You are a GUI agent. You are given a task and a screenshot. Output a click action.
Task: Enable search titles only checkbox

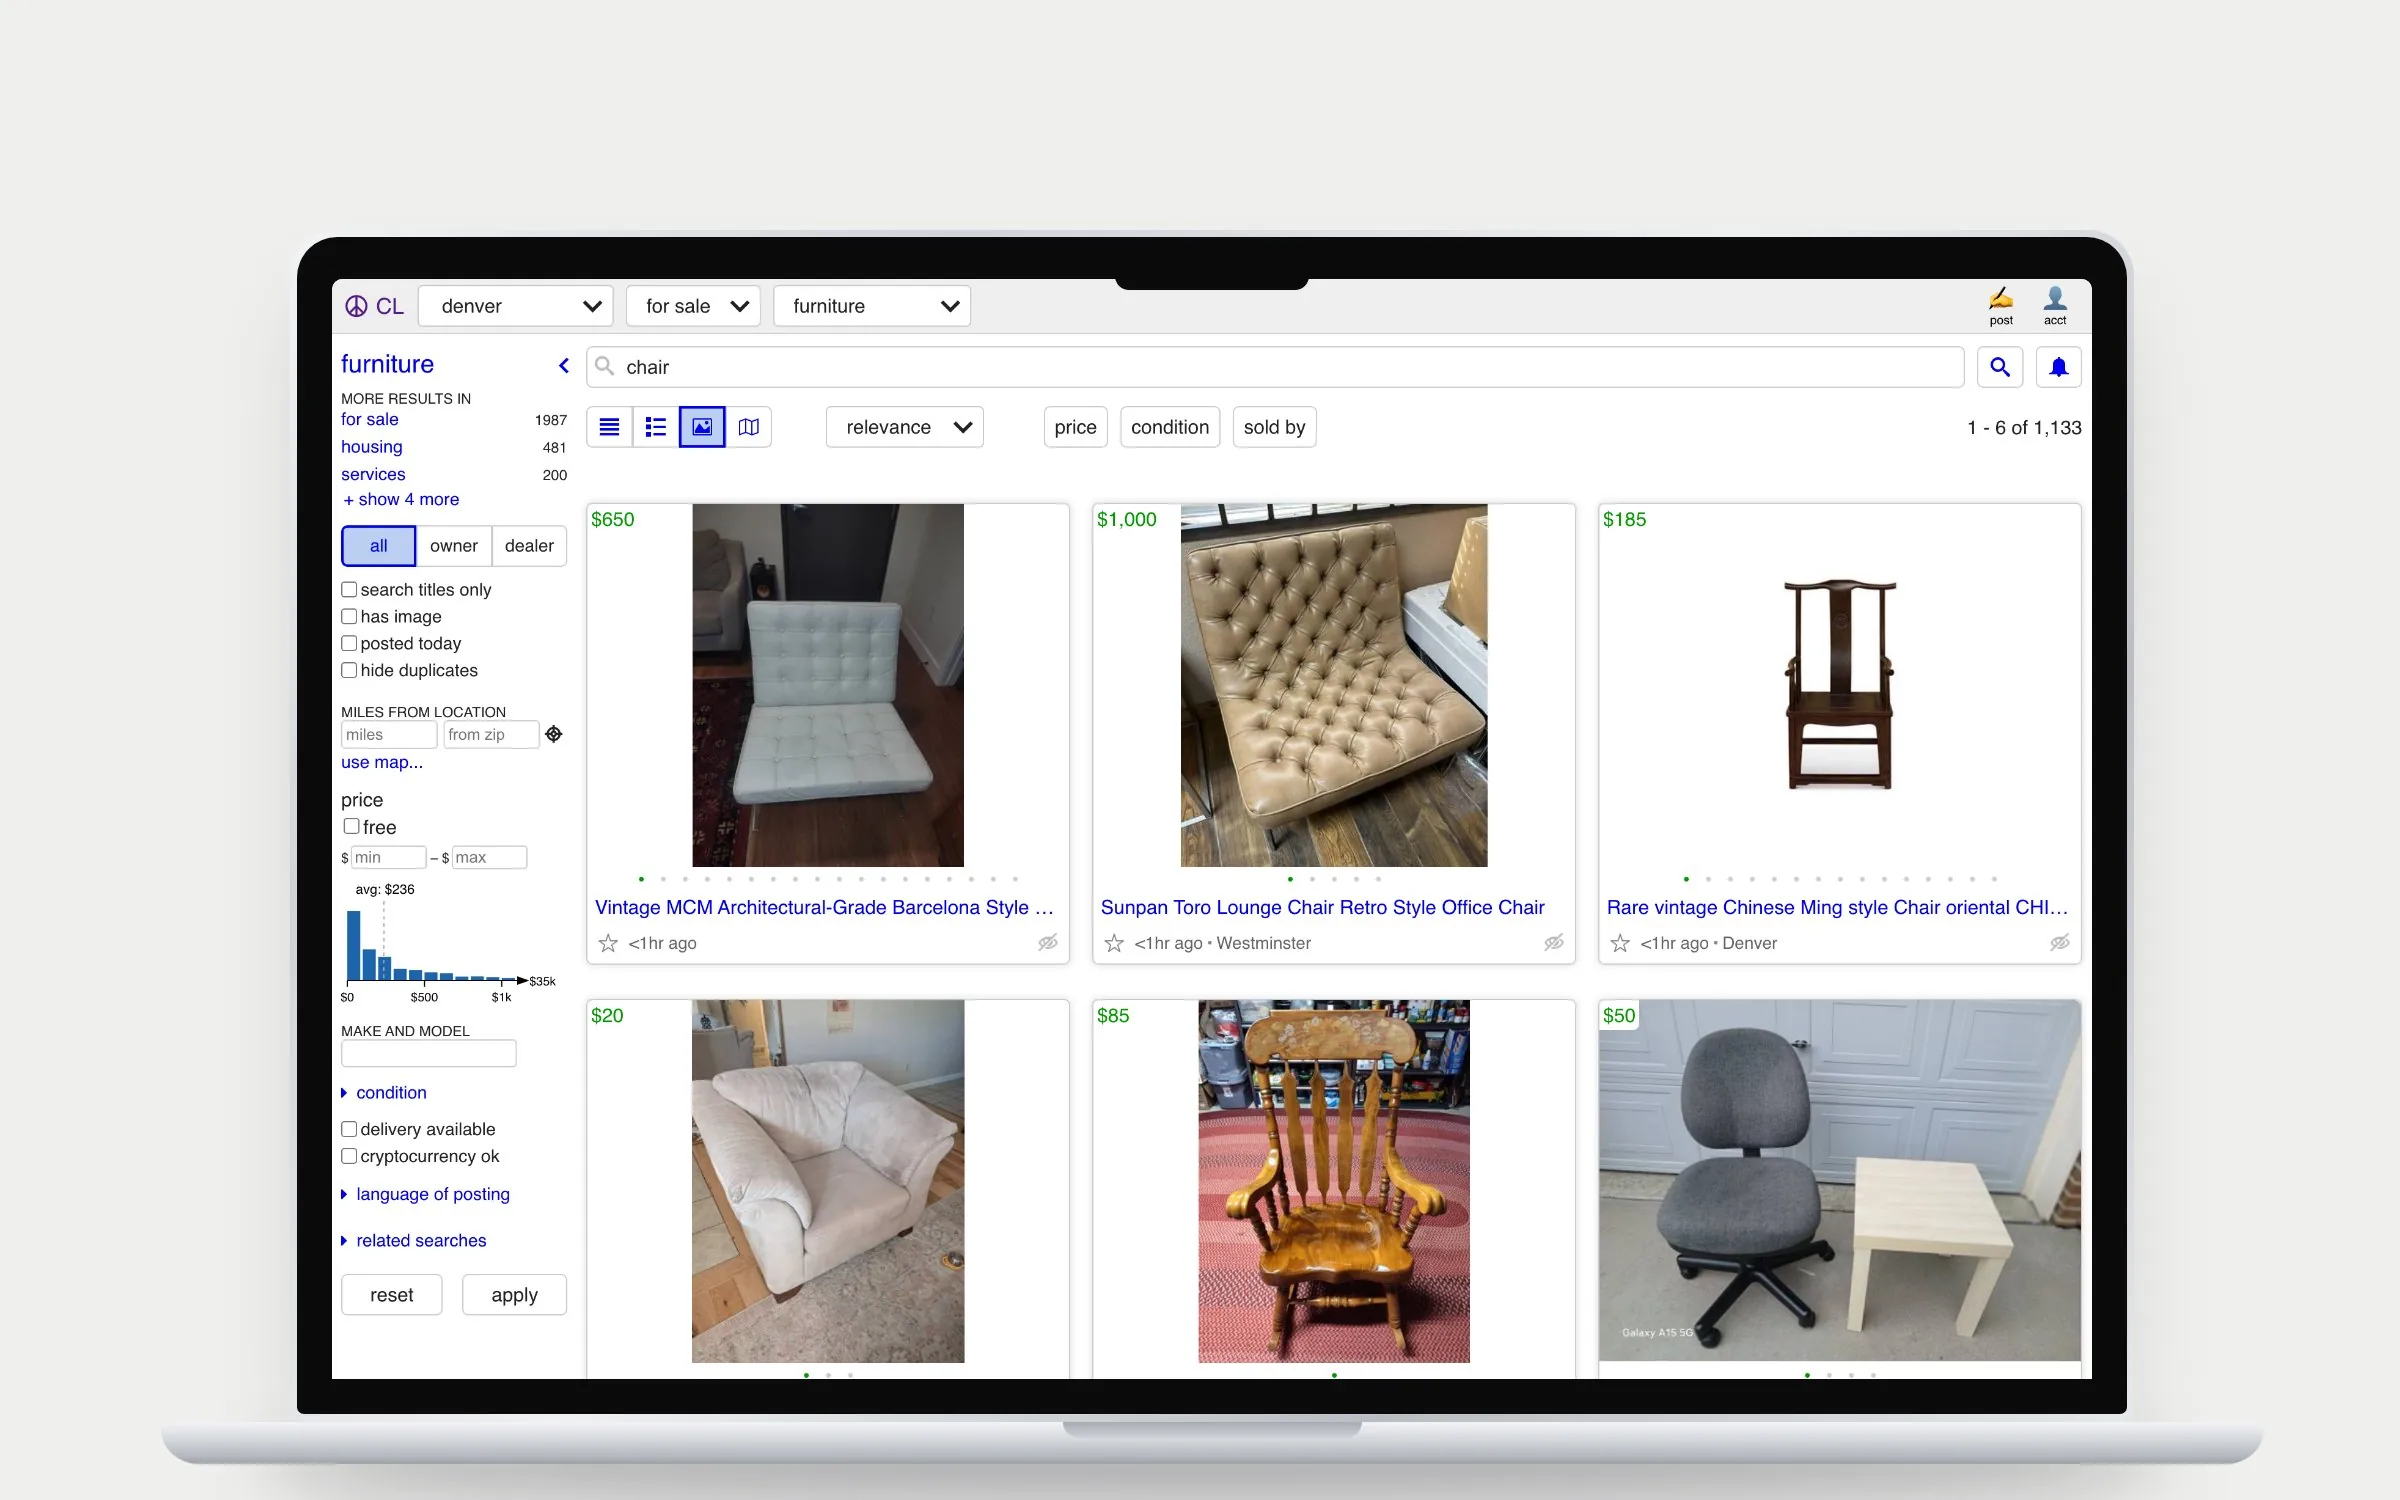349,590
